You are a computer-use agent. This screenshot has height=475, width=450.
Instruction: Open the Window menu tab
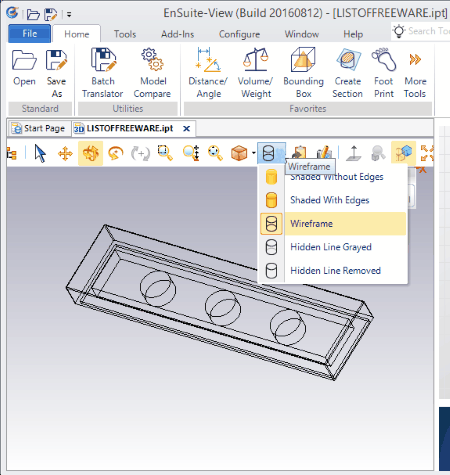[302, 34]
